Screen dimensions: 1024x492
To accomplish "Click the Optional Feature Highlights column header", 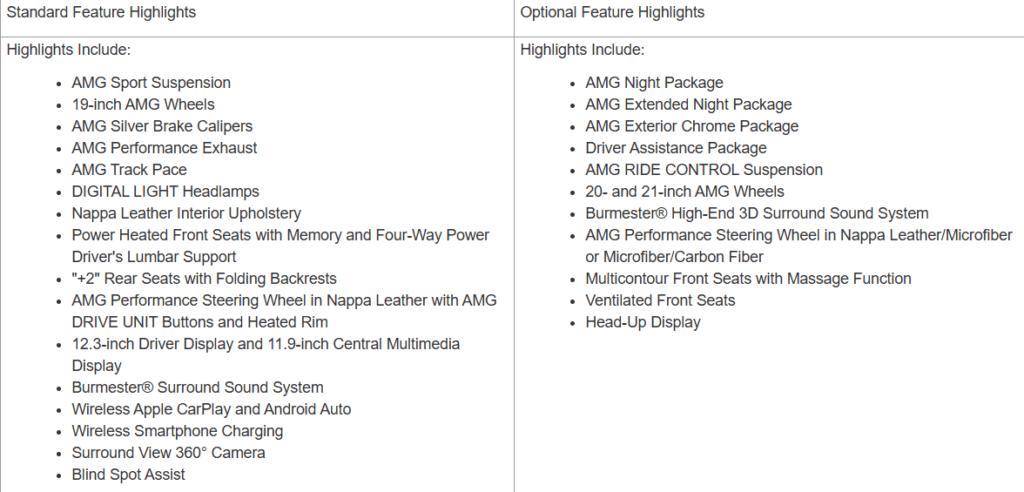I will tap(612, 13).
